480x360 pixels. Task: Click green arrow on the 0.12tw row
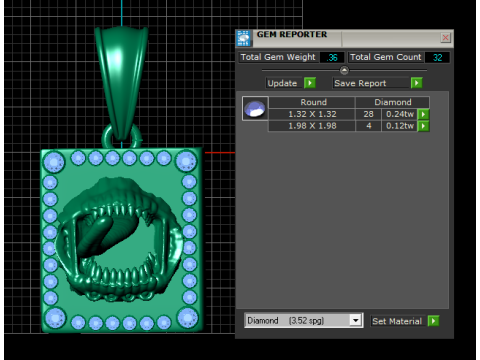(423, 126)
